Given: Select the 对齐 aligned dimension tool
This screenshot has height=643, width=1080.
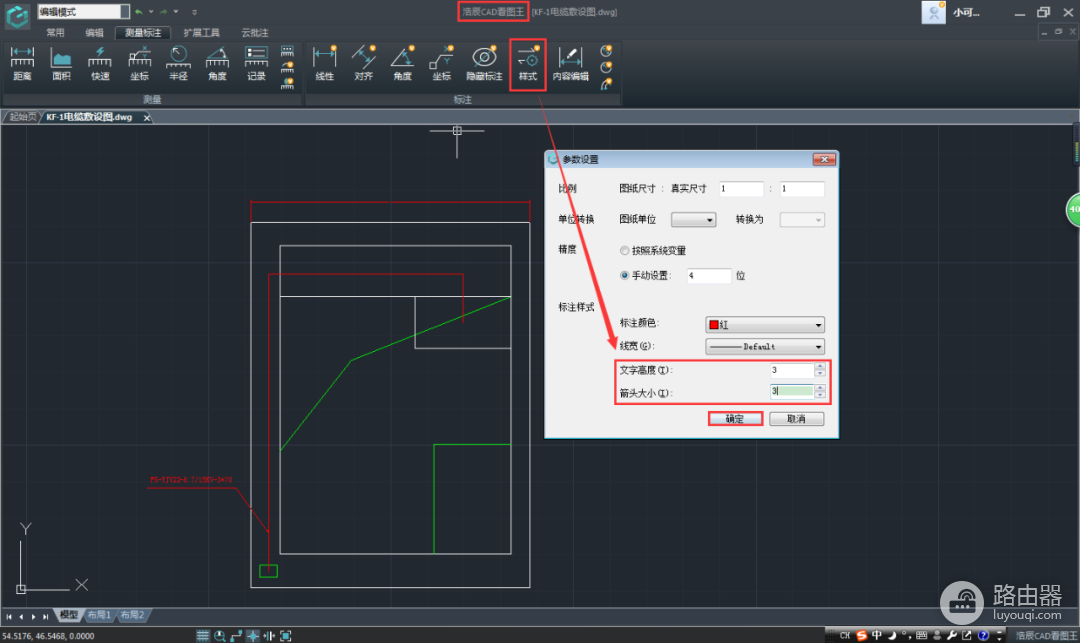Looking at the screenshot, I should 364,63.
